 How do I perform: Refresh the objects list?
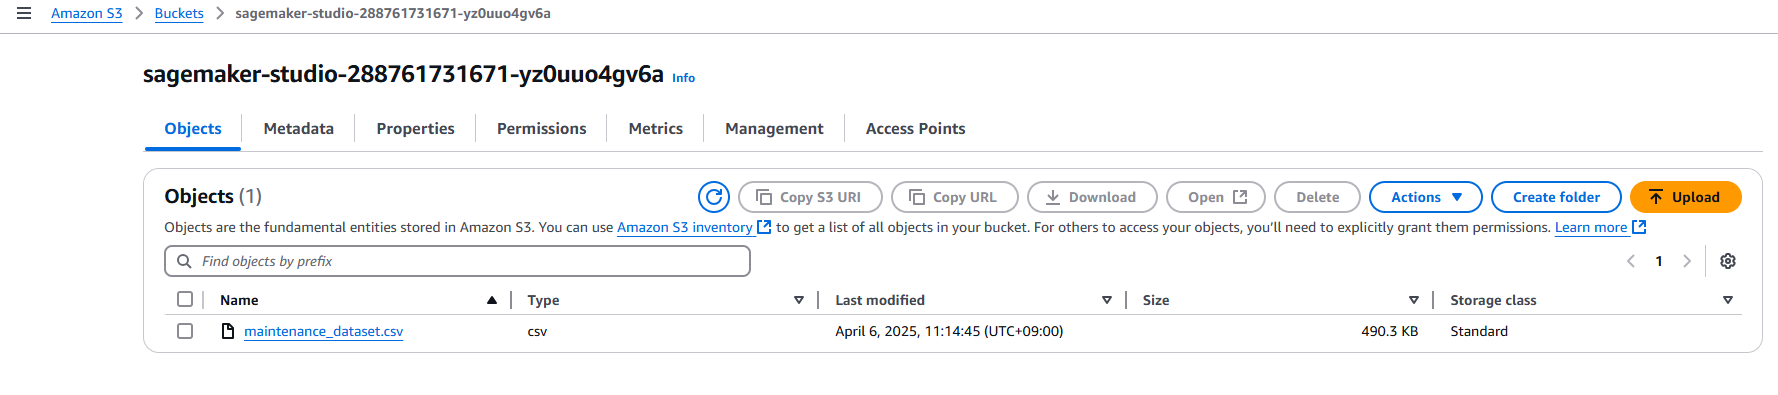(714, 197)
